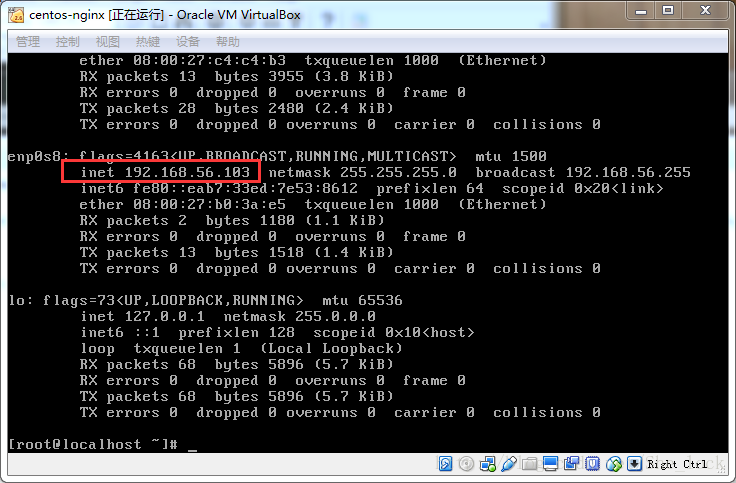Click the Right Ctrl host key label

click(x=677, y=464)
